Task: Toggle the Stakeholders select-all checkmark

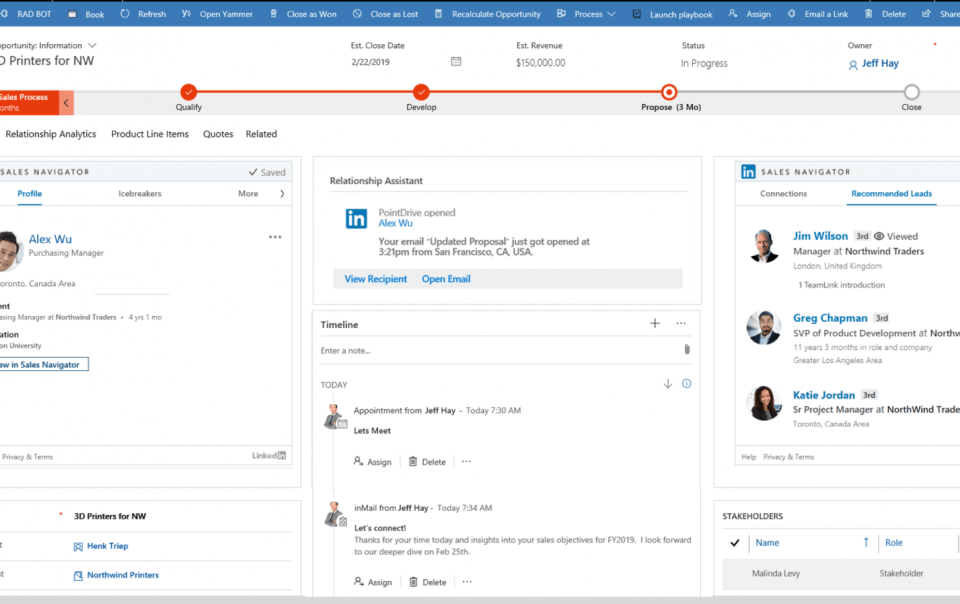Action: tap(735, 543)
